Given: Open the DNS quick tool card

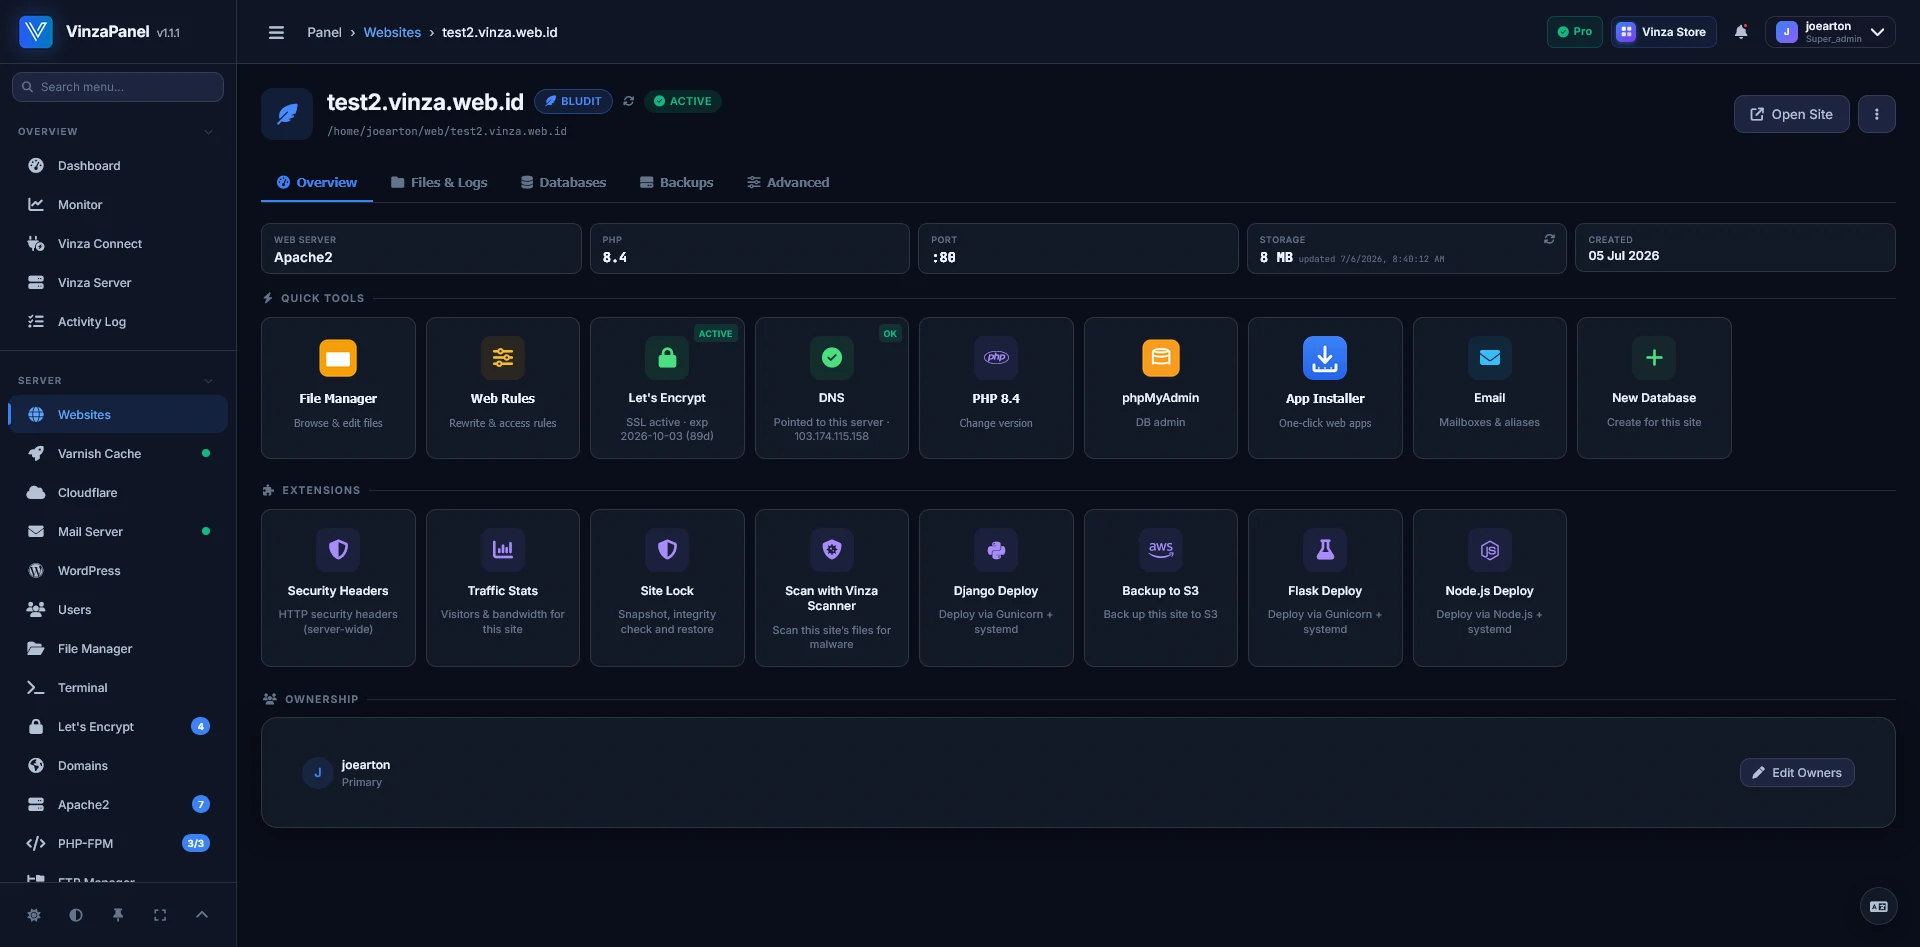Looking at the screenshot, I should click(x=831, y=388).
